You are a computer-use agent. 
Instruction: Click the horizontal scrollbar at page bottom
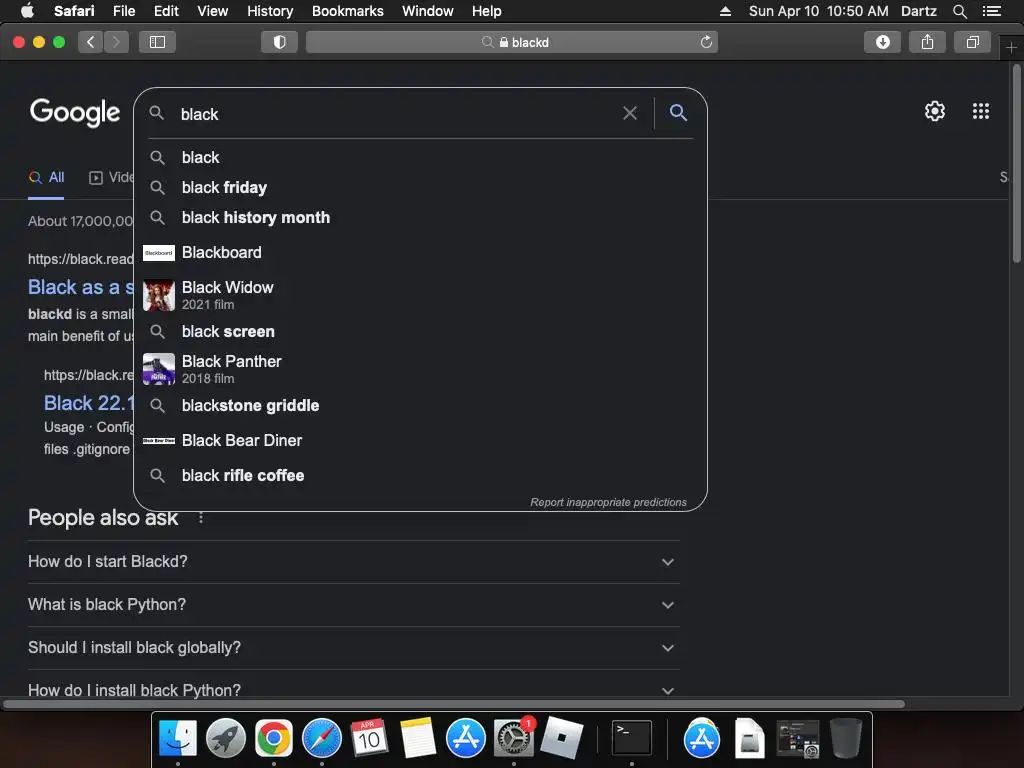(454, 704)
